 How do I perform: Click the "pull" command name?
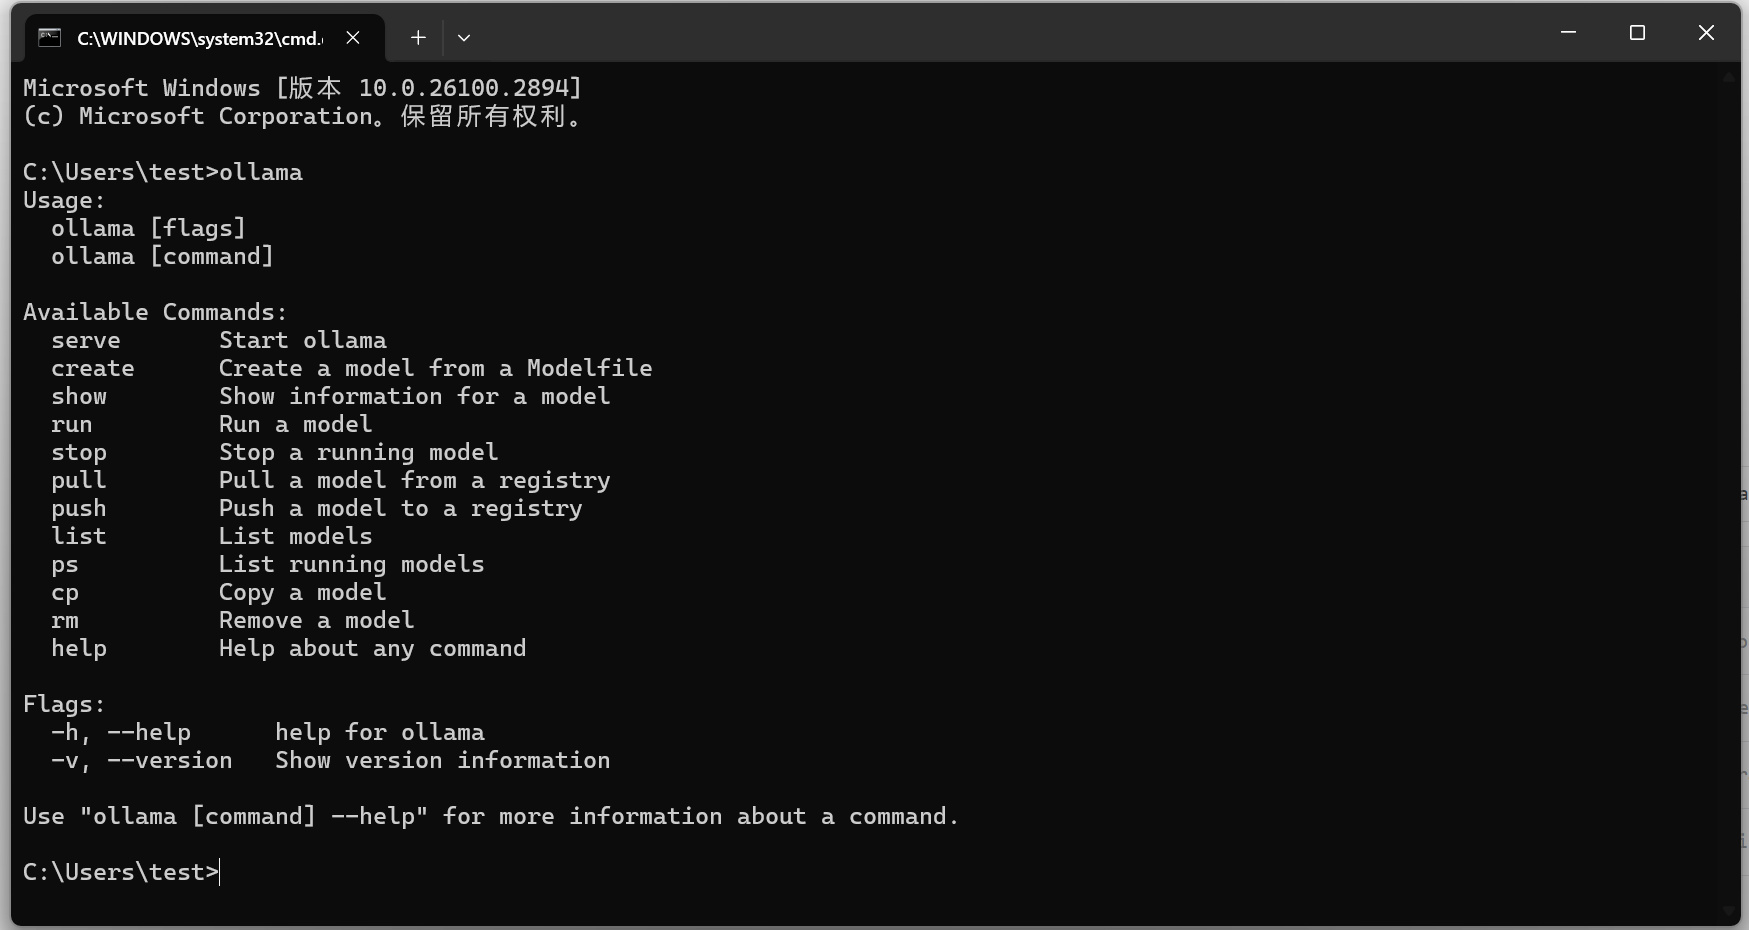coord(79,481)
